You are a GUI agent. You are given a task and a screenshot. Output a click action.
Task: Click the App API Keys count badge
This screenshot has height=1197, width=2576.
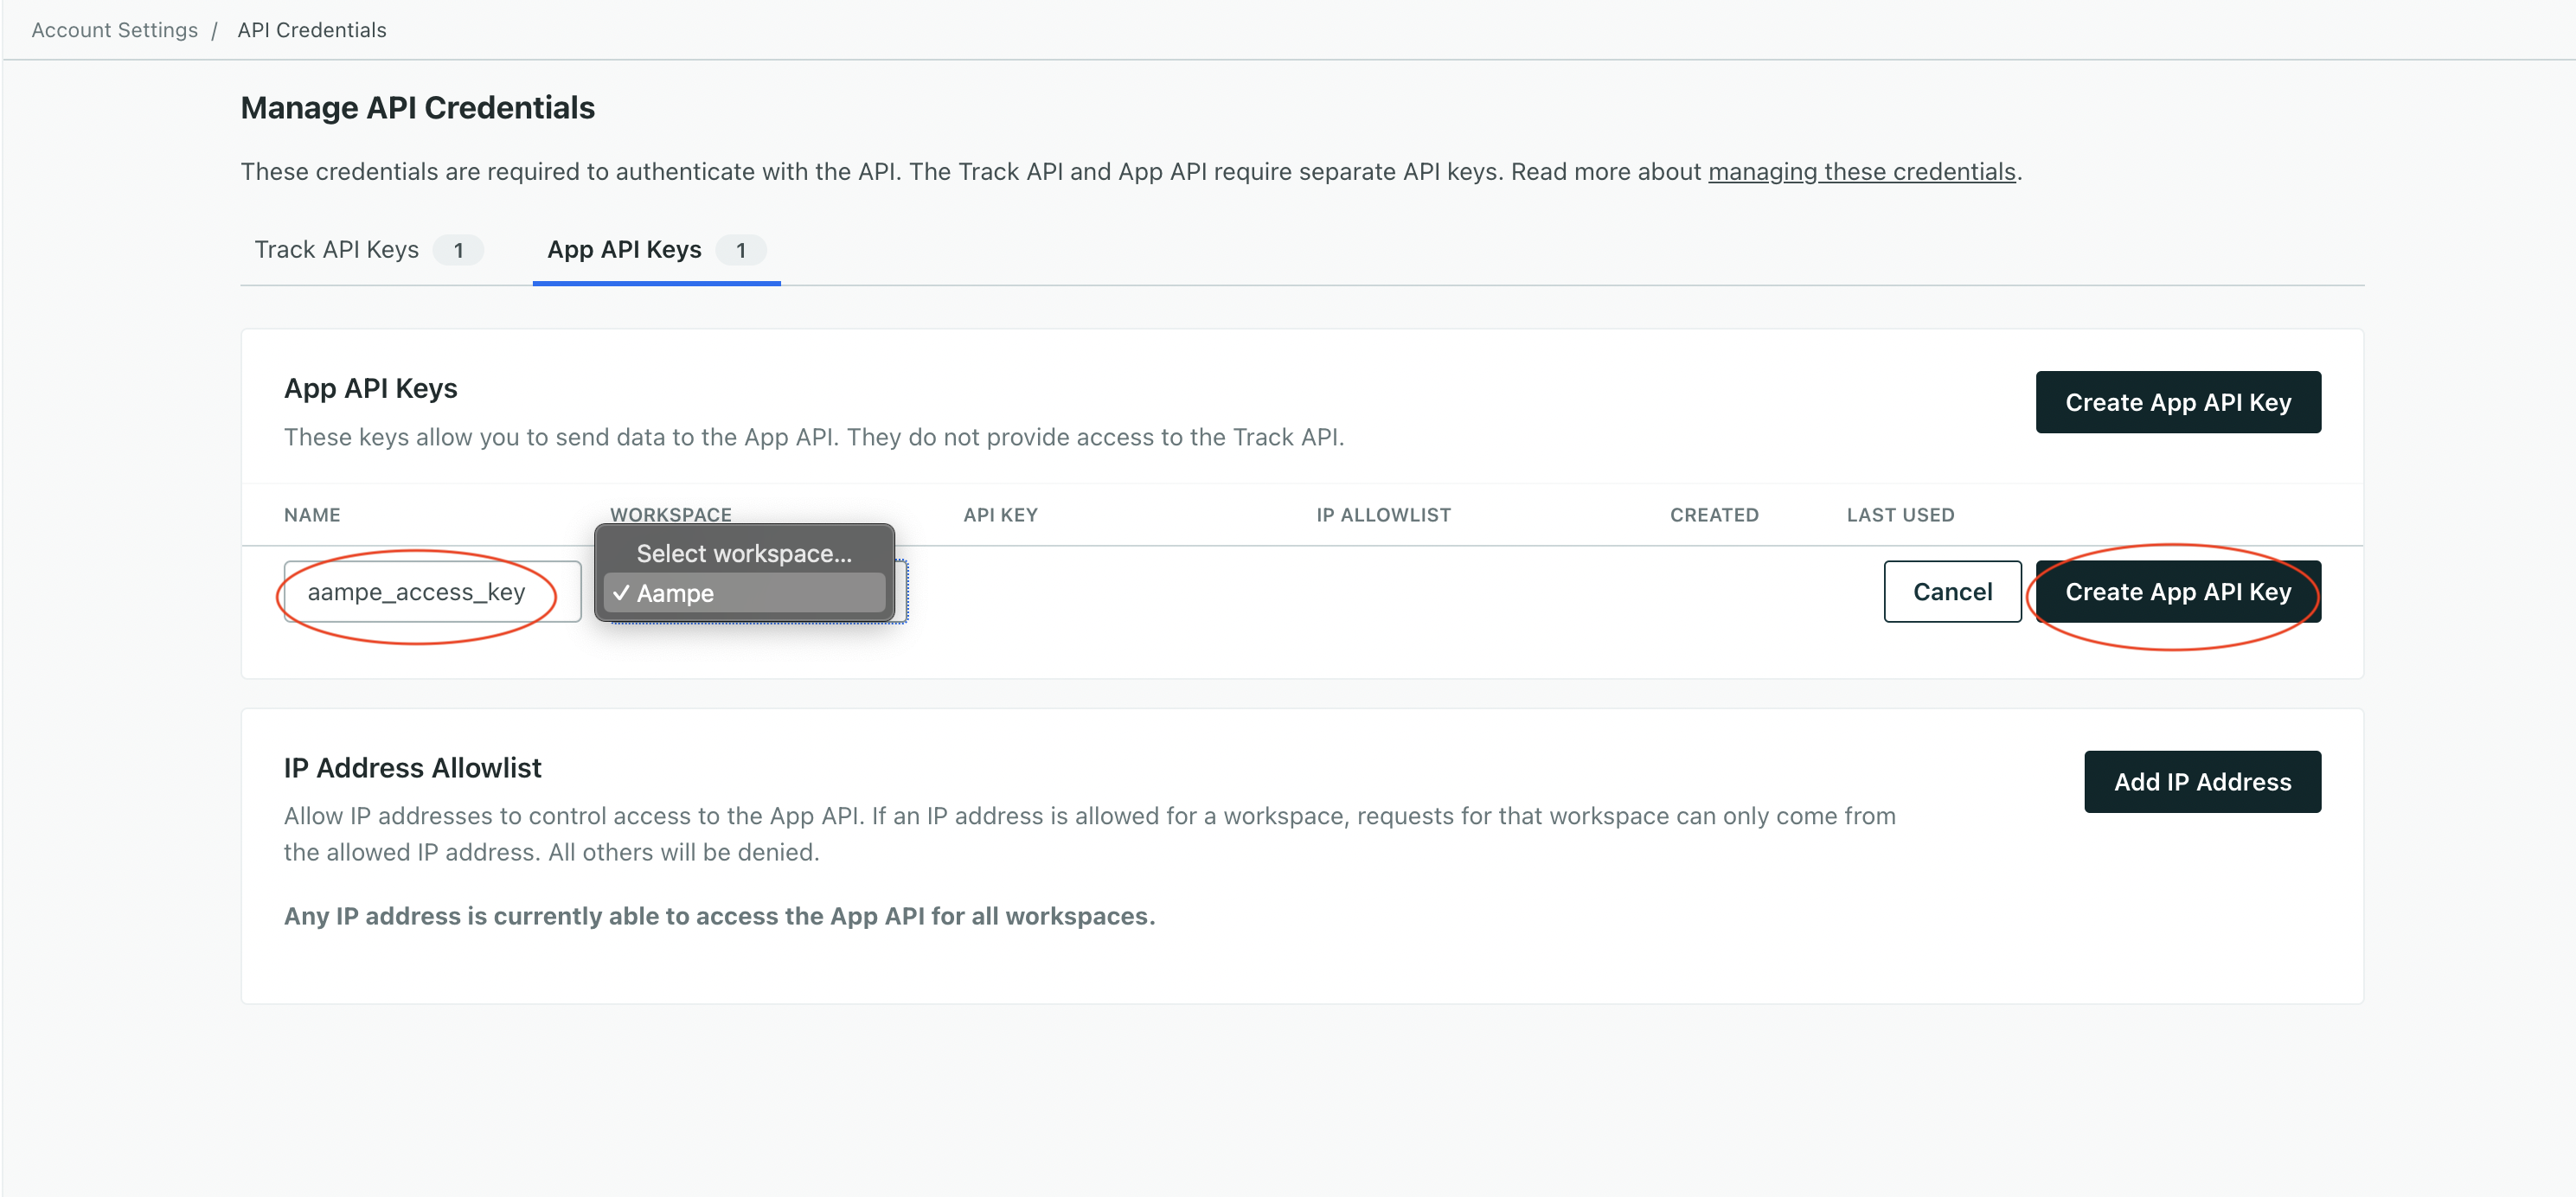point(741,250)
